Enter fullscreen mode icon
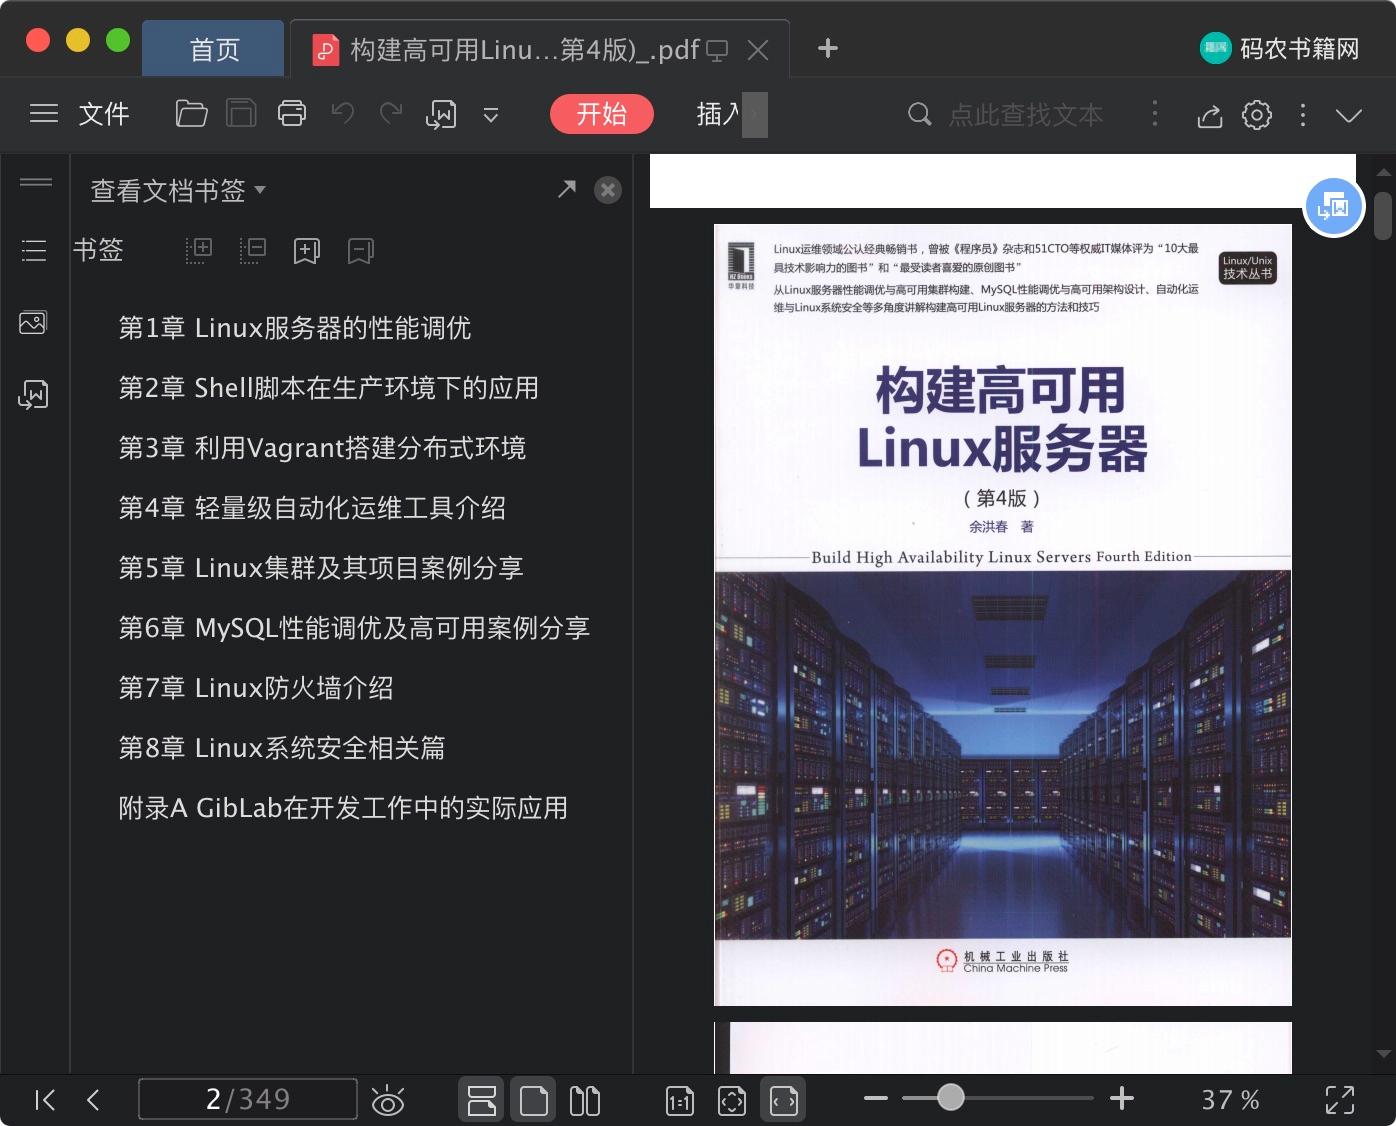This screenshot has width=1396, height=1126. (x=1340, y=1100)
